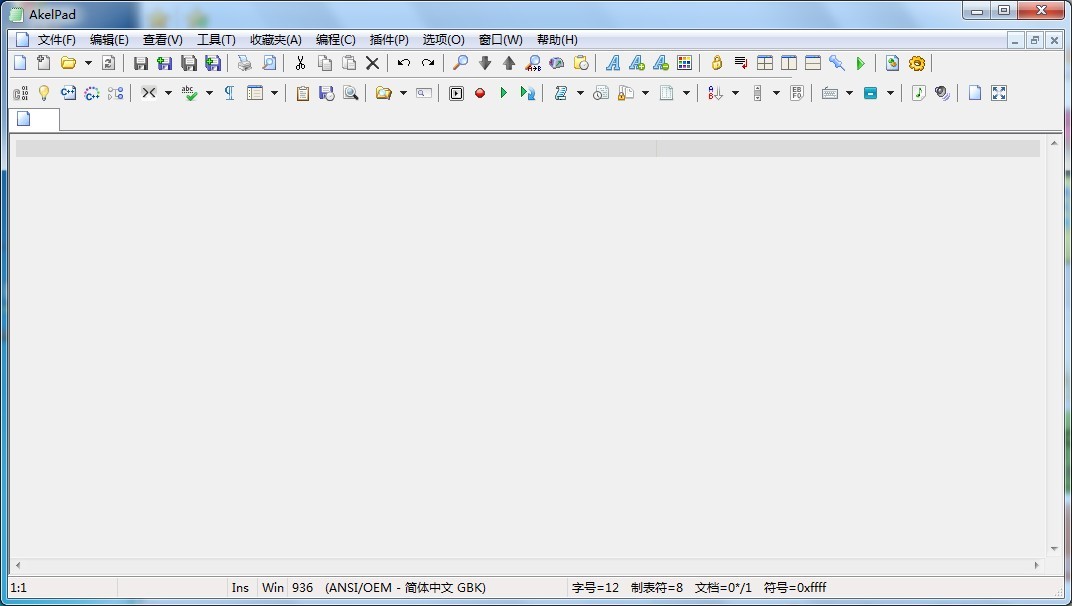Viewport: 1072px width, 606px height.
Task: Toggle the Ins insert mode indicator
Action: (x=240, y=587)
